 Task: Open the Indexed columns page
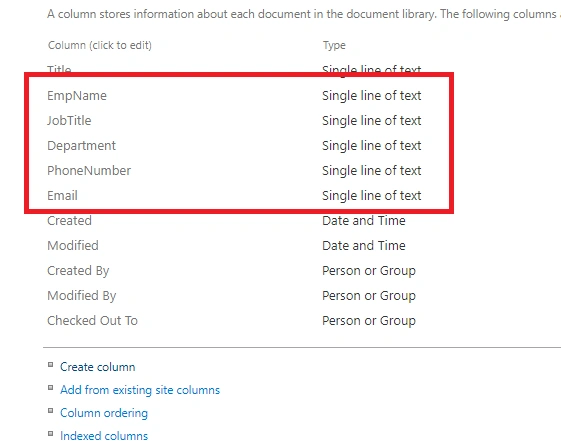pyautogui.click(x=104, y=436)
